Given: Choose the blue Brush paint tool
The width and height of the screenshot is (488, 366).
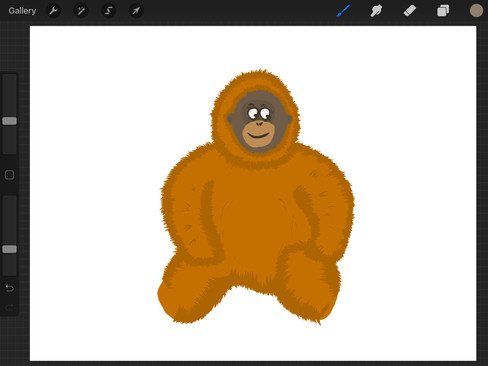Looking at the screenshot, I should coord(343,11).
